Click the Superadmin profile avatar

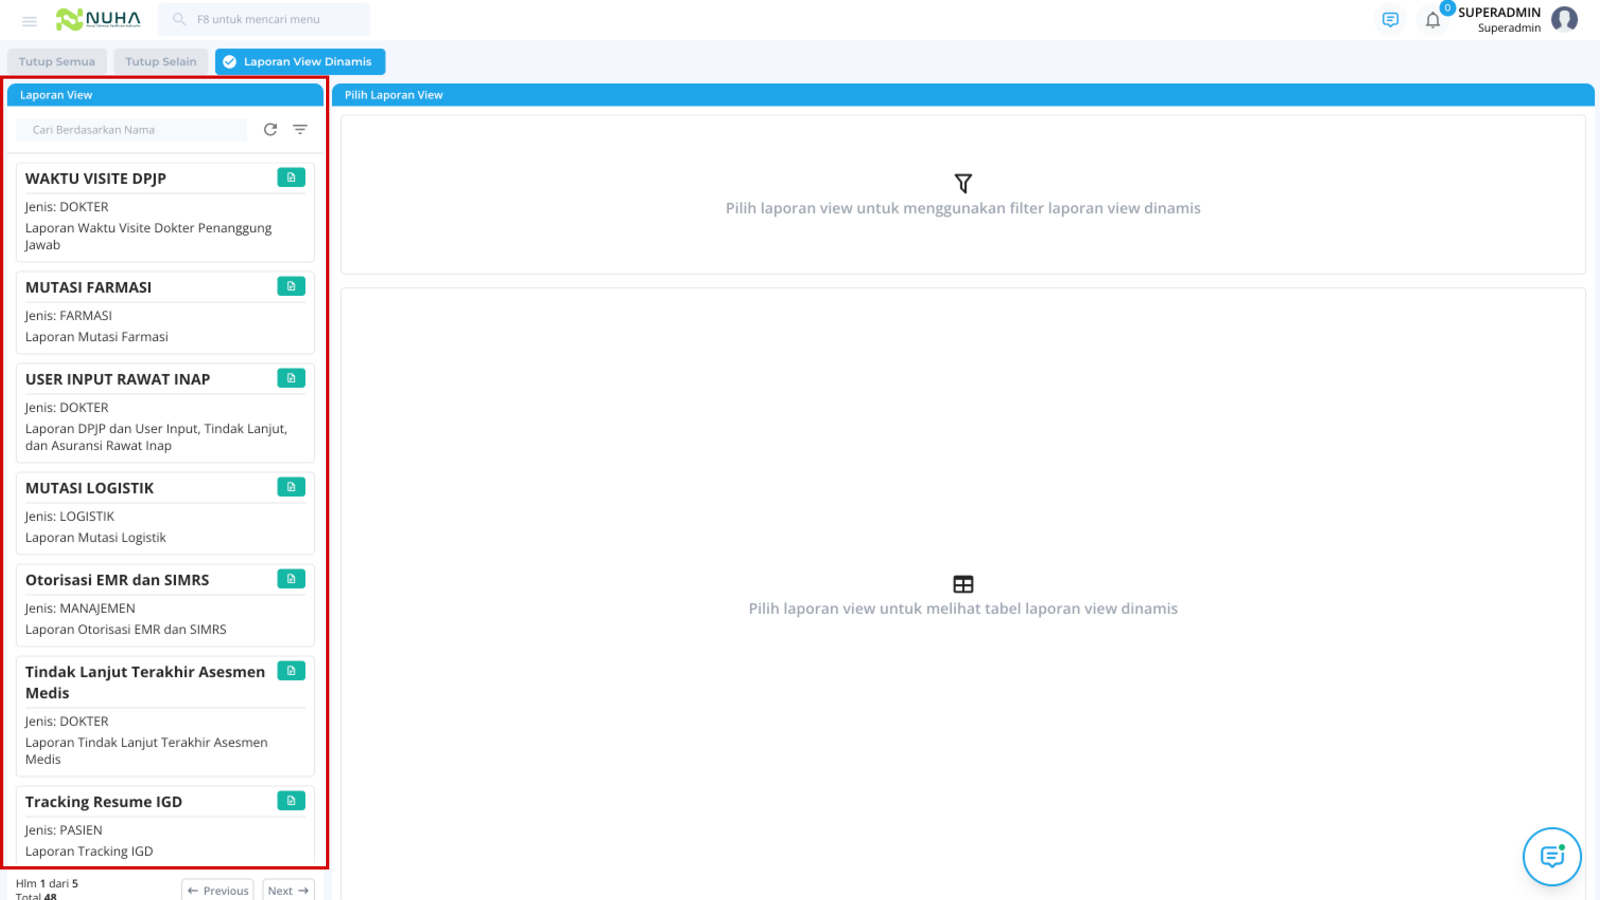pyautogui.click(x=1565, y=19)
